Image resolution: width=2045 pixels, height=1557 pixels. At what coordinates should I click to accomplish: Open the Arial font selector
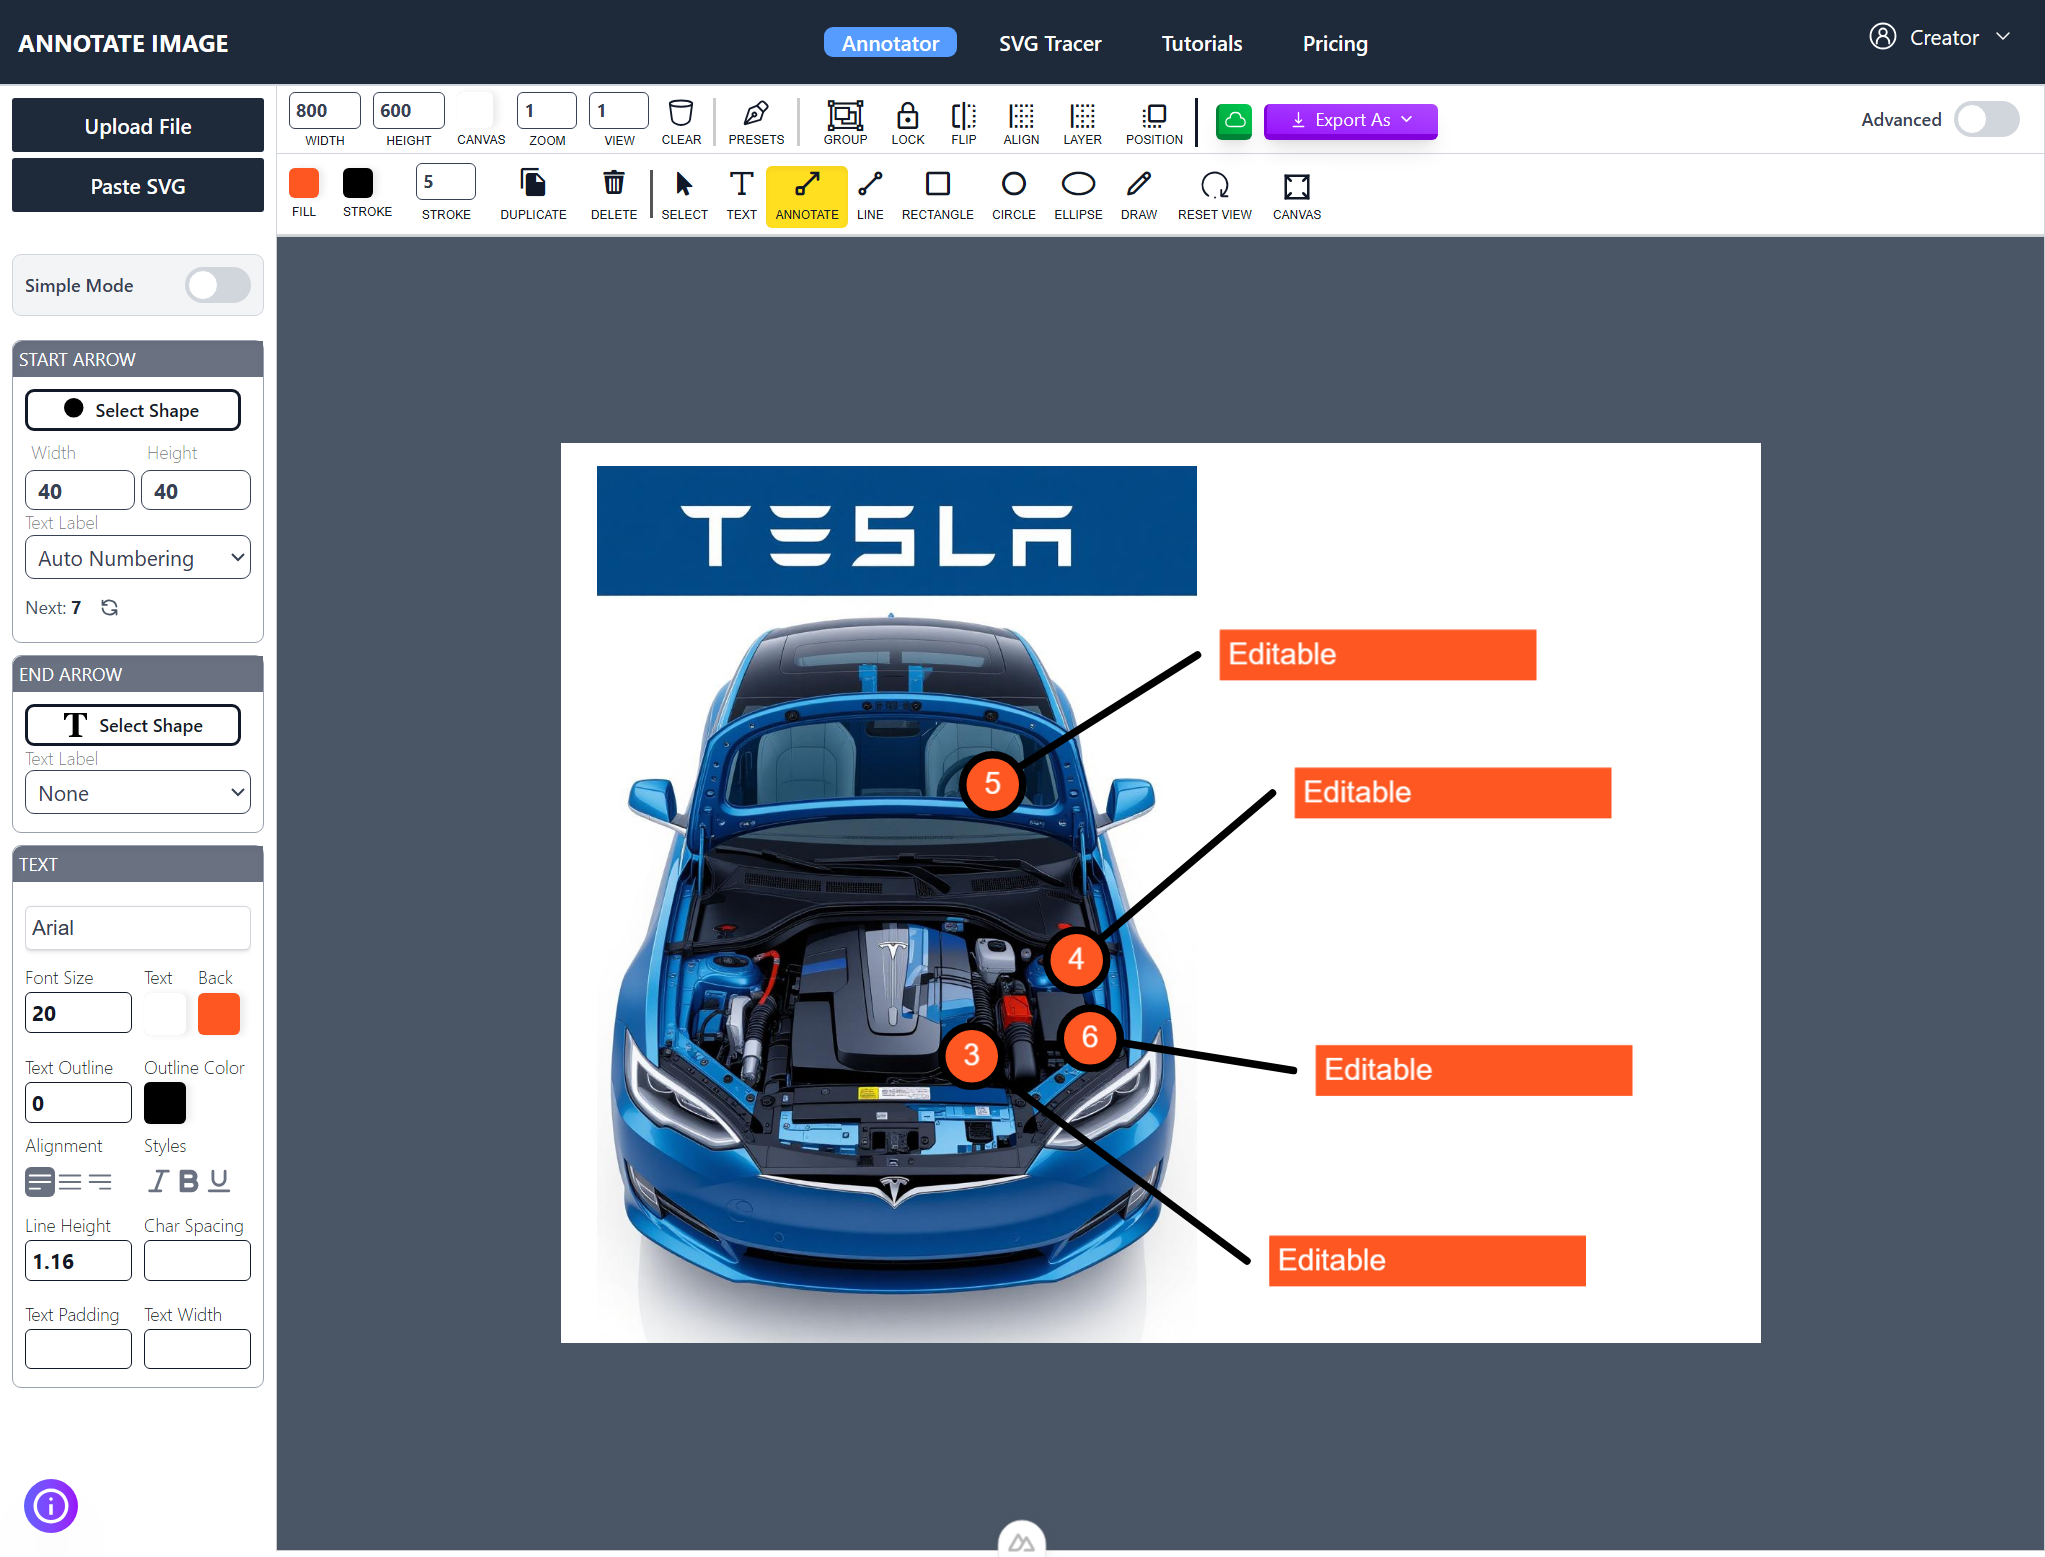[x=138, y=927]
